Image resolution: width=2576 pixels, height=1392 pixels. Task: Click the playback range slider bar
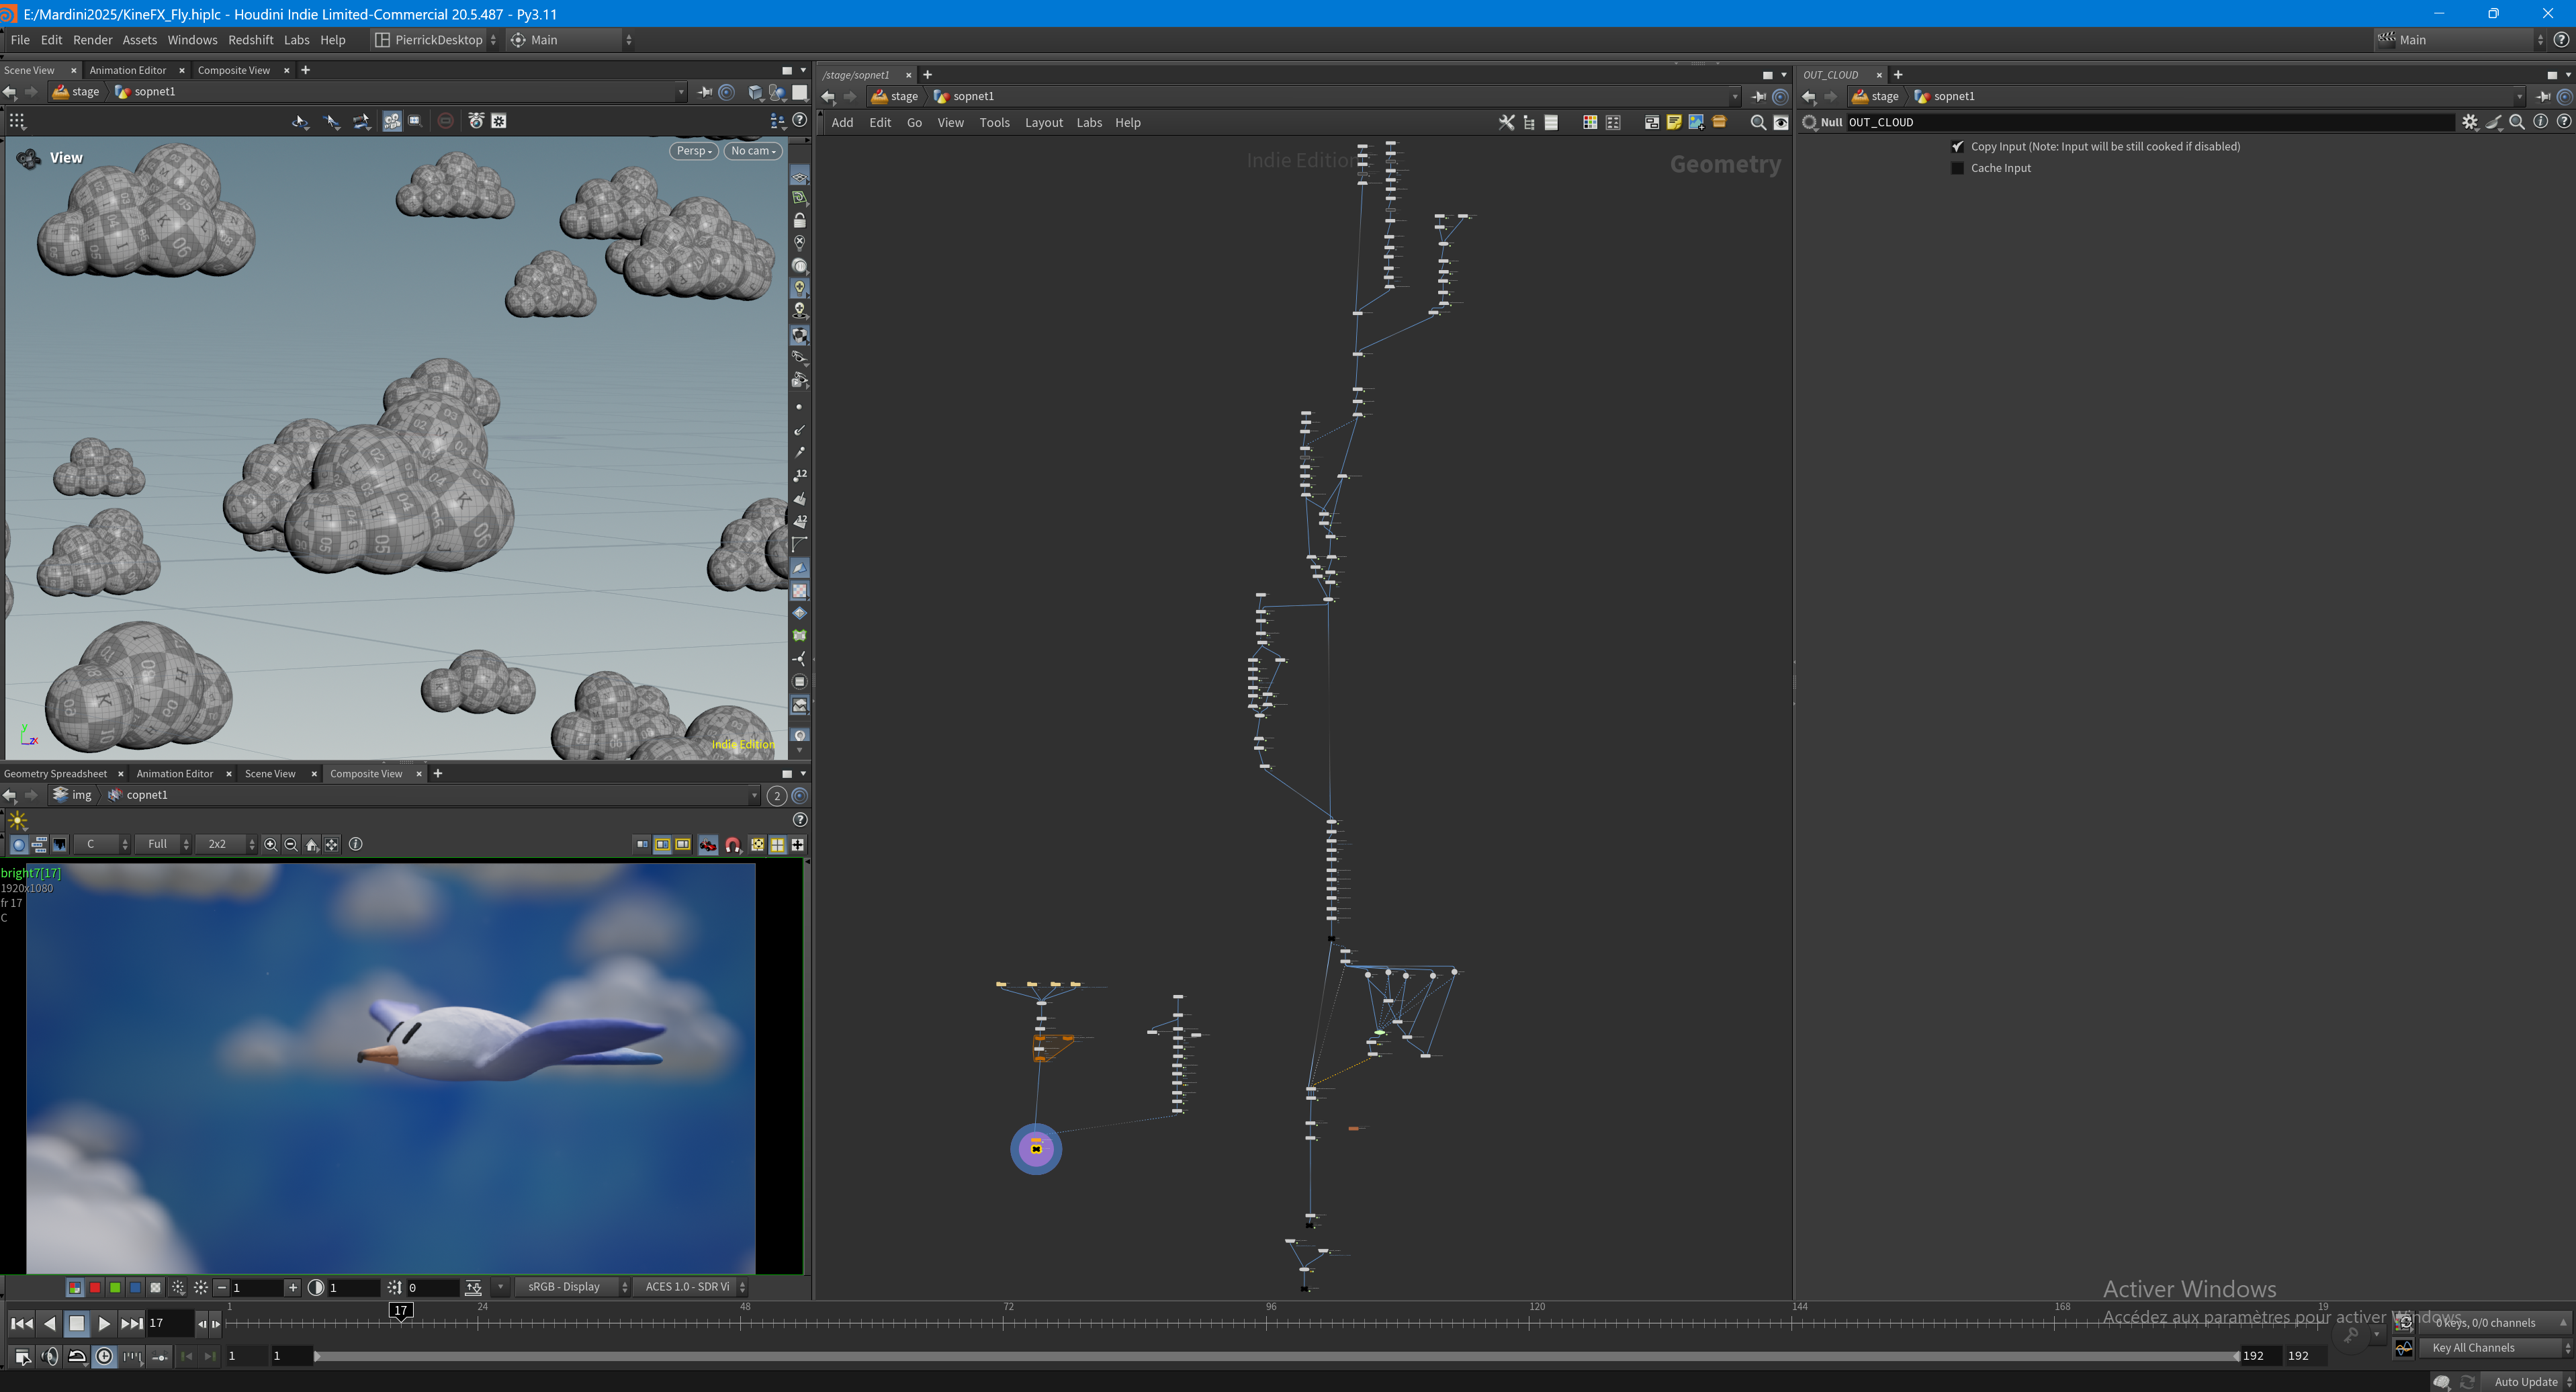(x=1276, y=1356)
